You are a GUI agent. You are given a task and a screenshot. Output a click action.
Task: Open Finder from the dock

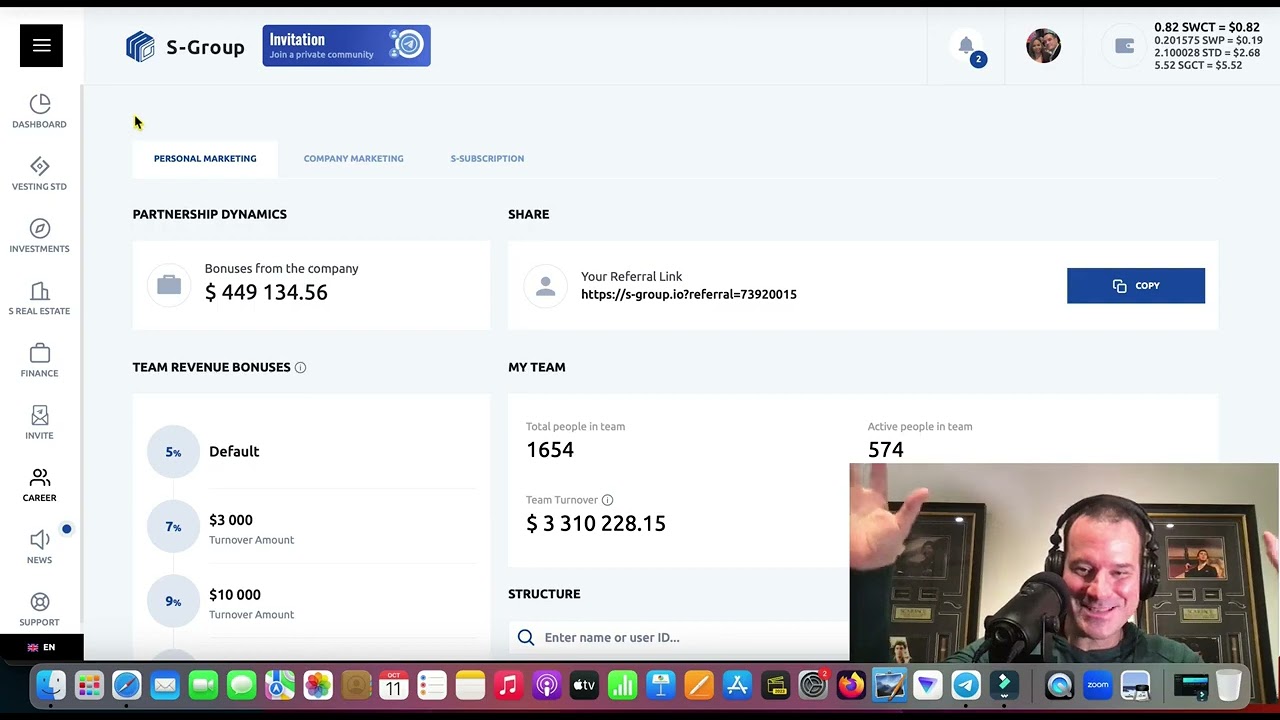pyautogui.click(x=51, y=685)
